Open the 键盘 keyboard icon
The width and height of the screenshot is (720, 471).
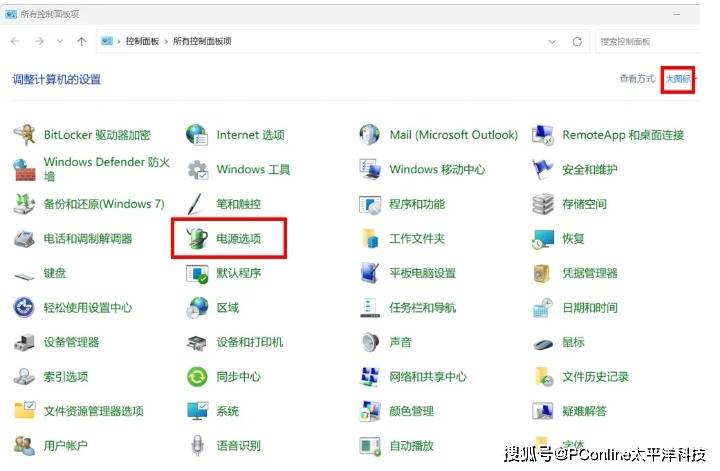click(x=24, y=275)
